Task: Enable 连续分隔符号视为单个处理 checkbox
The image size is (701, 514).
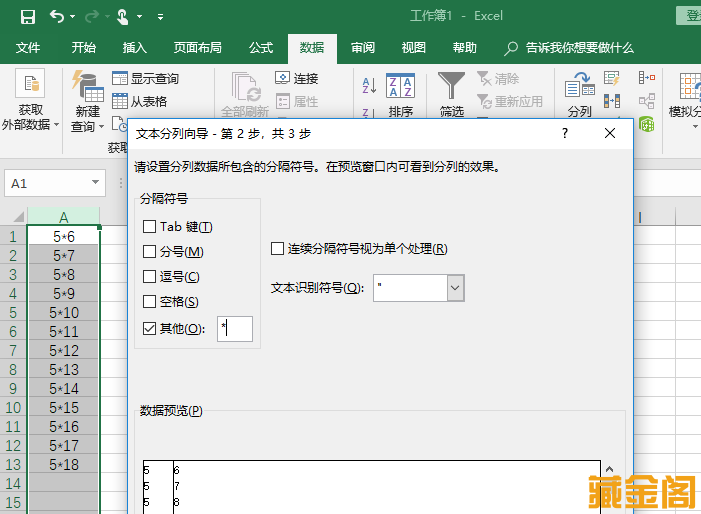Action: pos(277,249)
